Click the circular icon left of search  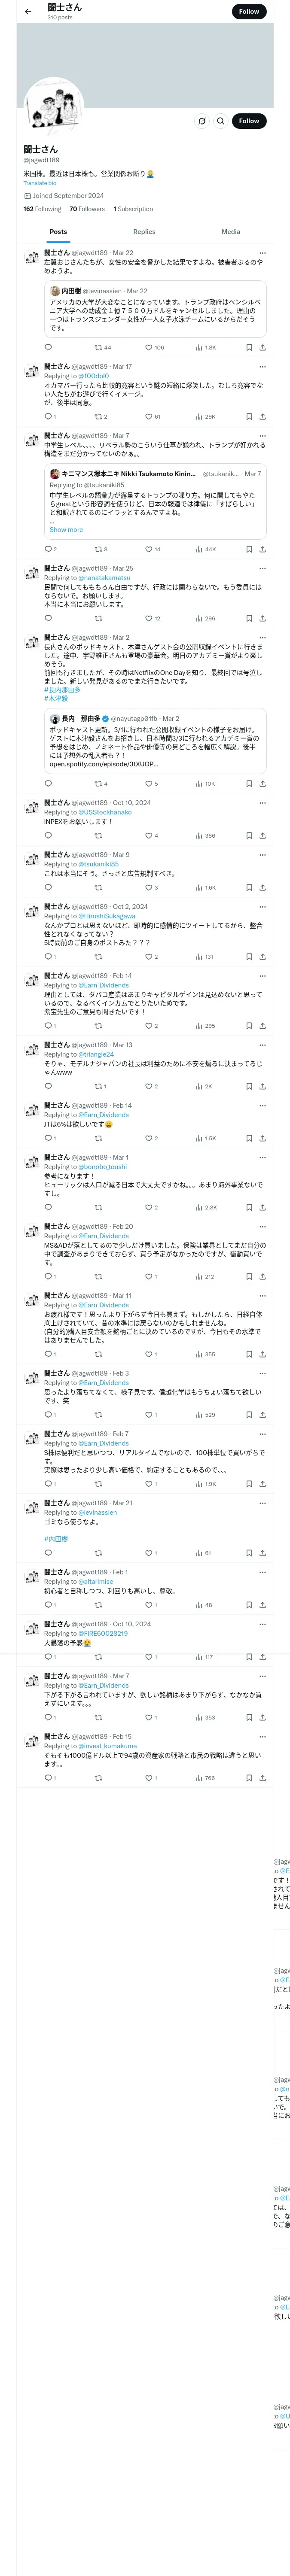coord(202,121)
